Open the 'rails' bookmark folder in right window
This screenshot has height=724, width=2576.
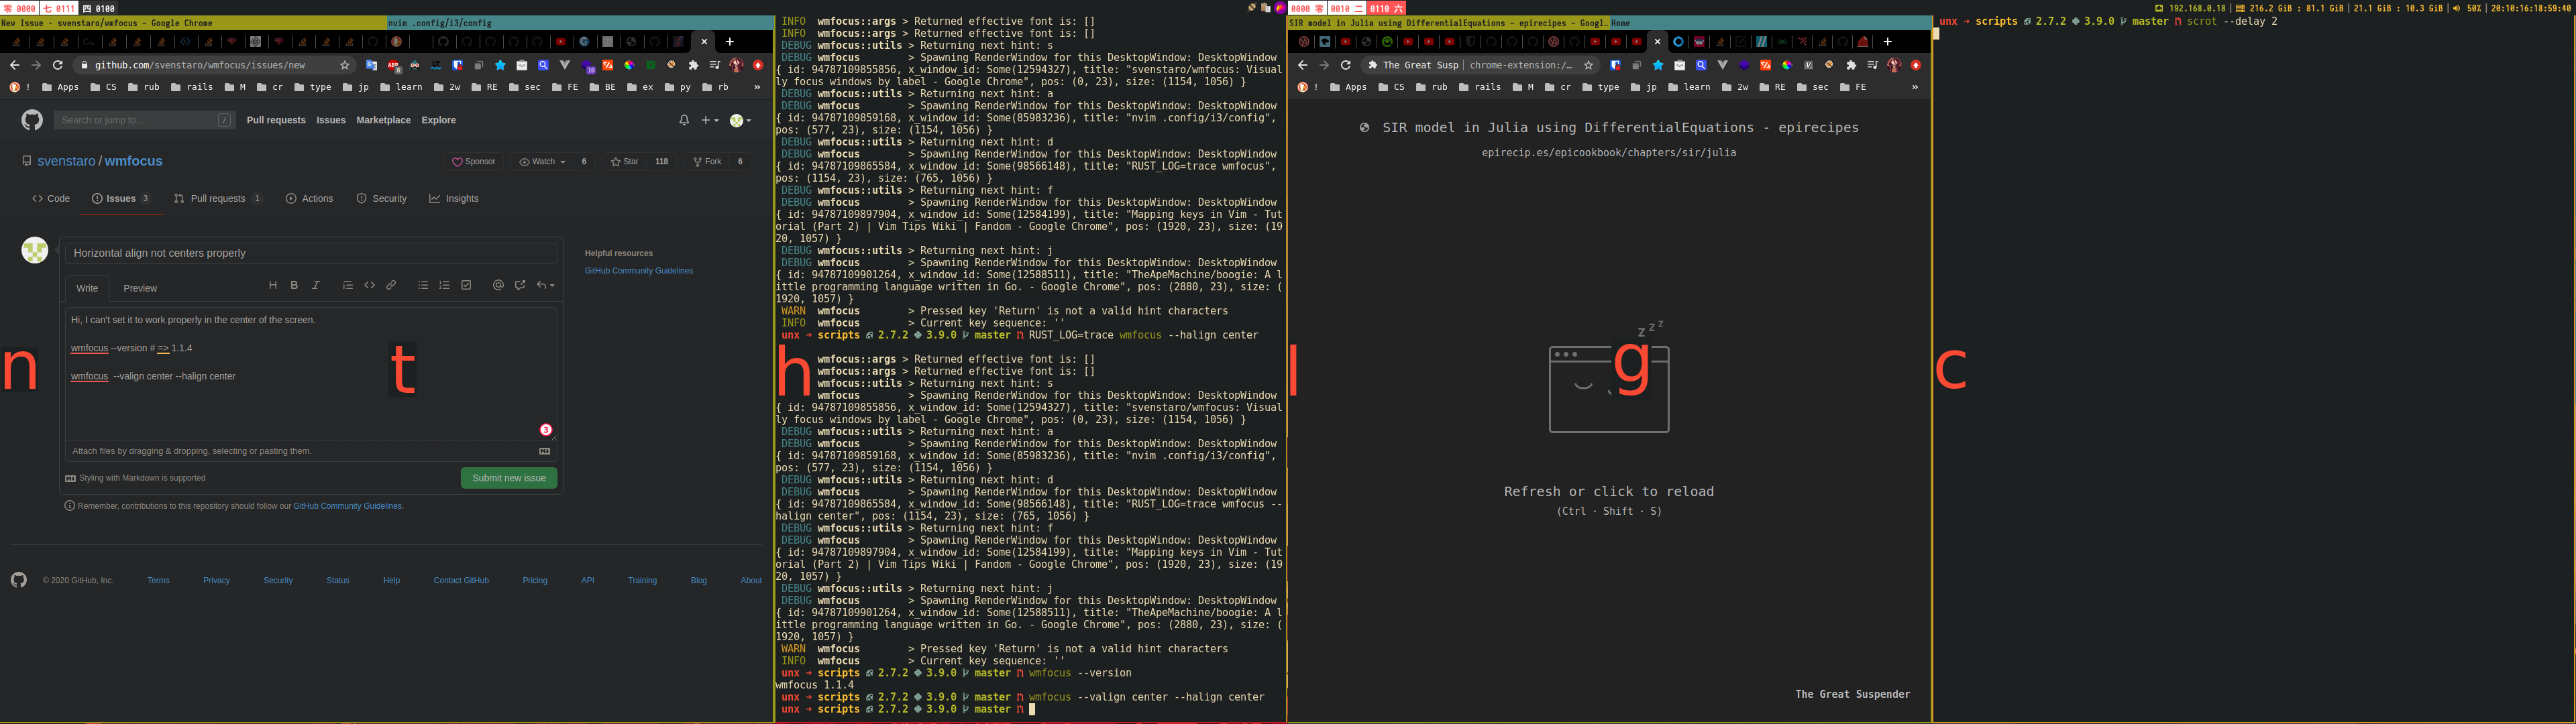pos(1480,87)
